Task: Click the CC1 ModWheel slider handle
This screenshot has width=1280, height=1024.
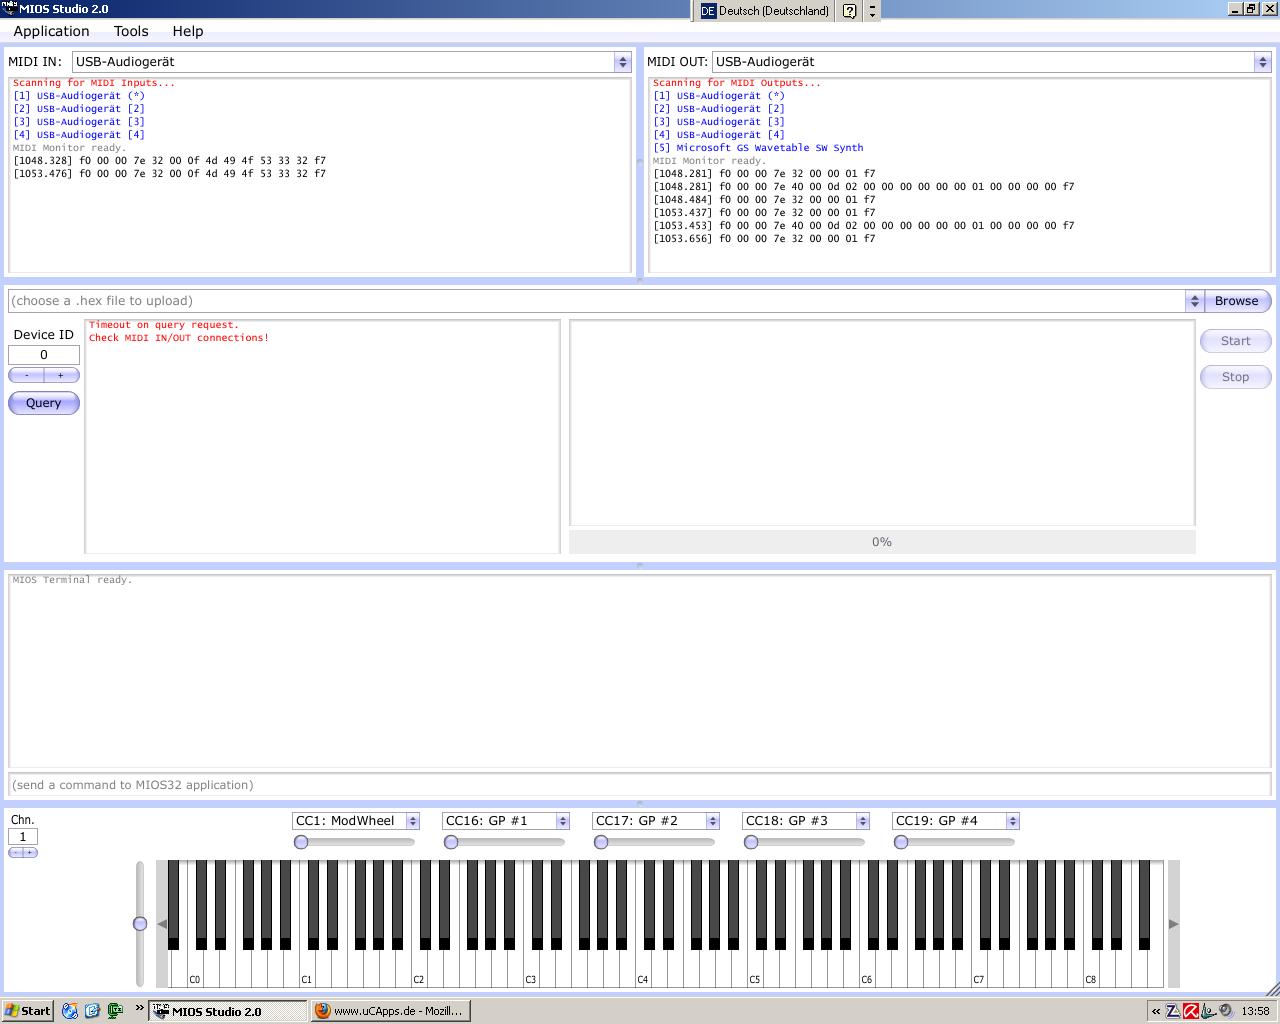Action: [301, 842]
